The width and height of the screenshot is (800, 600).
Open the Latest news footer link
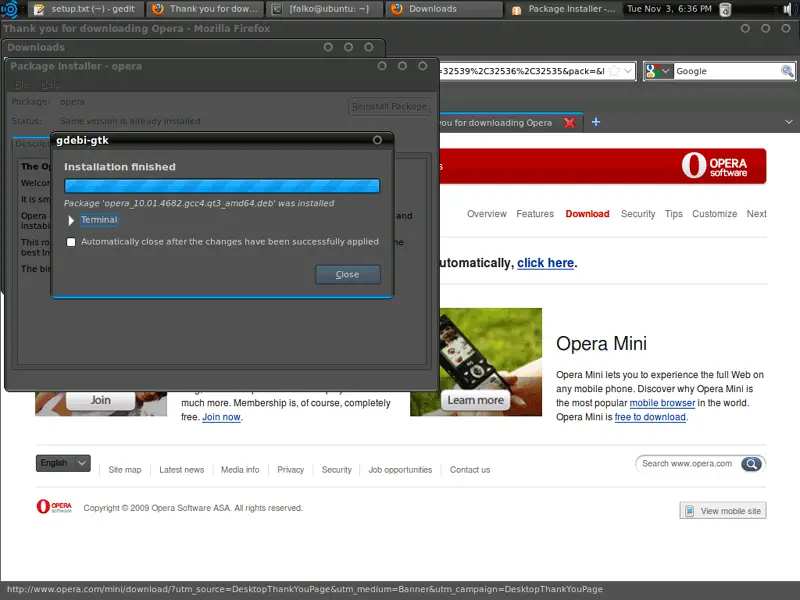coord(182,470)
